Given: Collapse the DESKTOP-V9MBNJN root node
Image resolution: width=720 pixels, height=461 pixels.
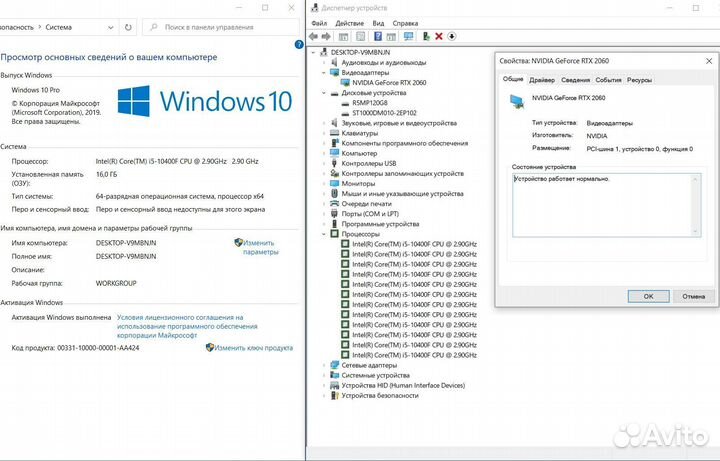Looking at the screenshot, I should [x=314, y=52].
